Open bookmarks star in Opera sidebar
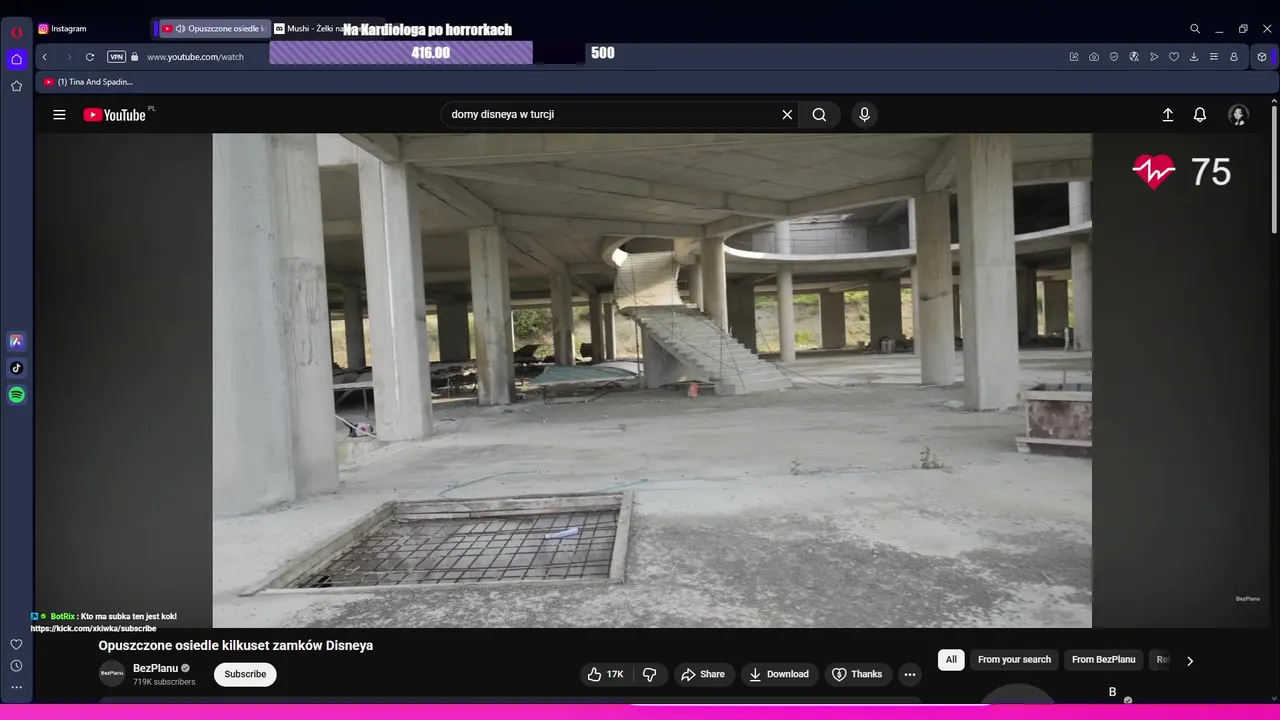Image resolution: width=1280 pixels, height=720 pixels. point(16,86)
